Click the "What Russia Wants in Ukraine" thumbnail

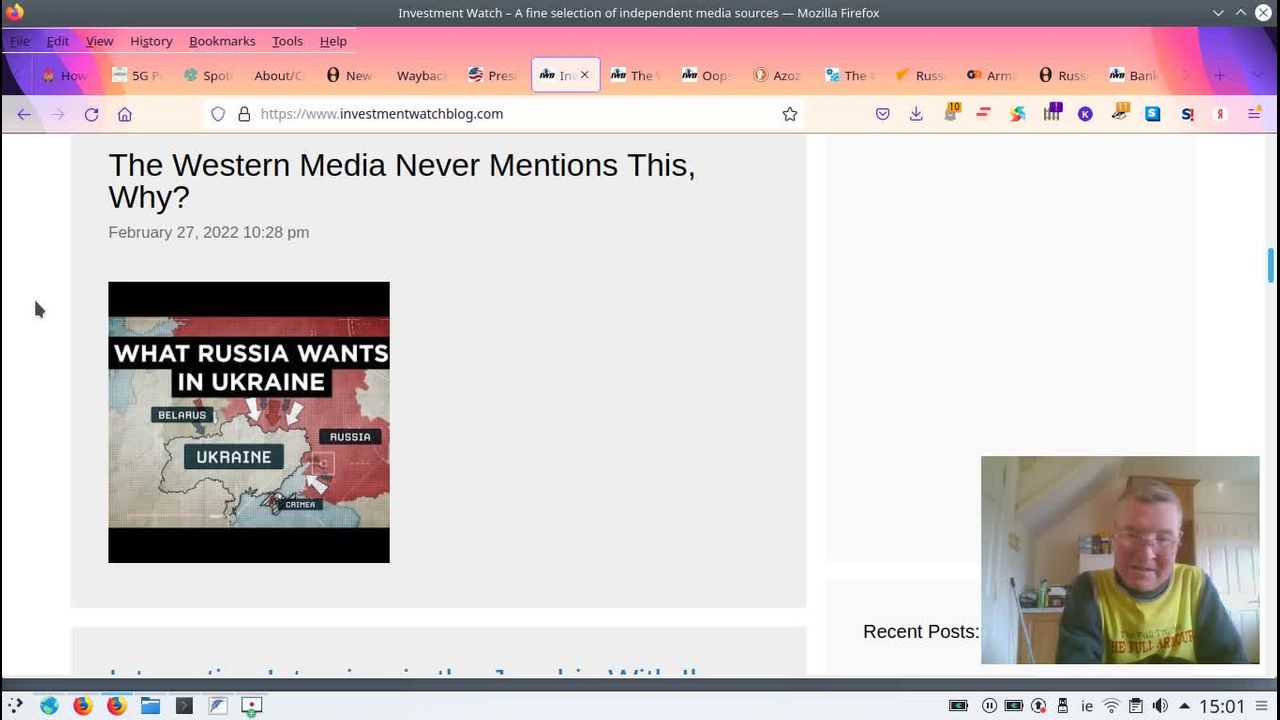tap(249, 422)
